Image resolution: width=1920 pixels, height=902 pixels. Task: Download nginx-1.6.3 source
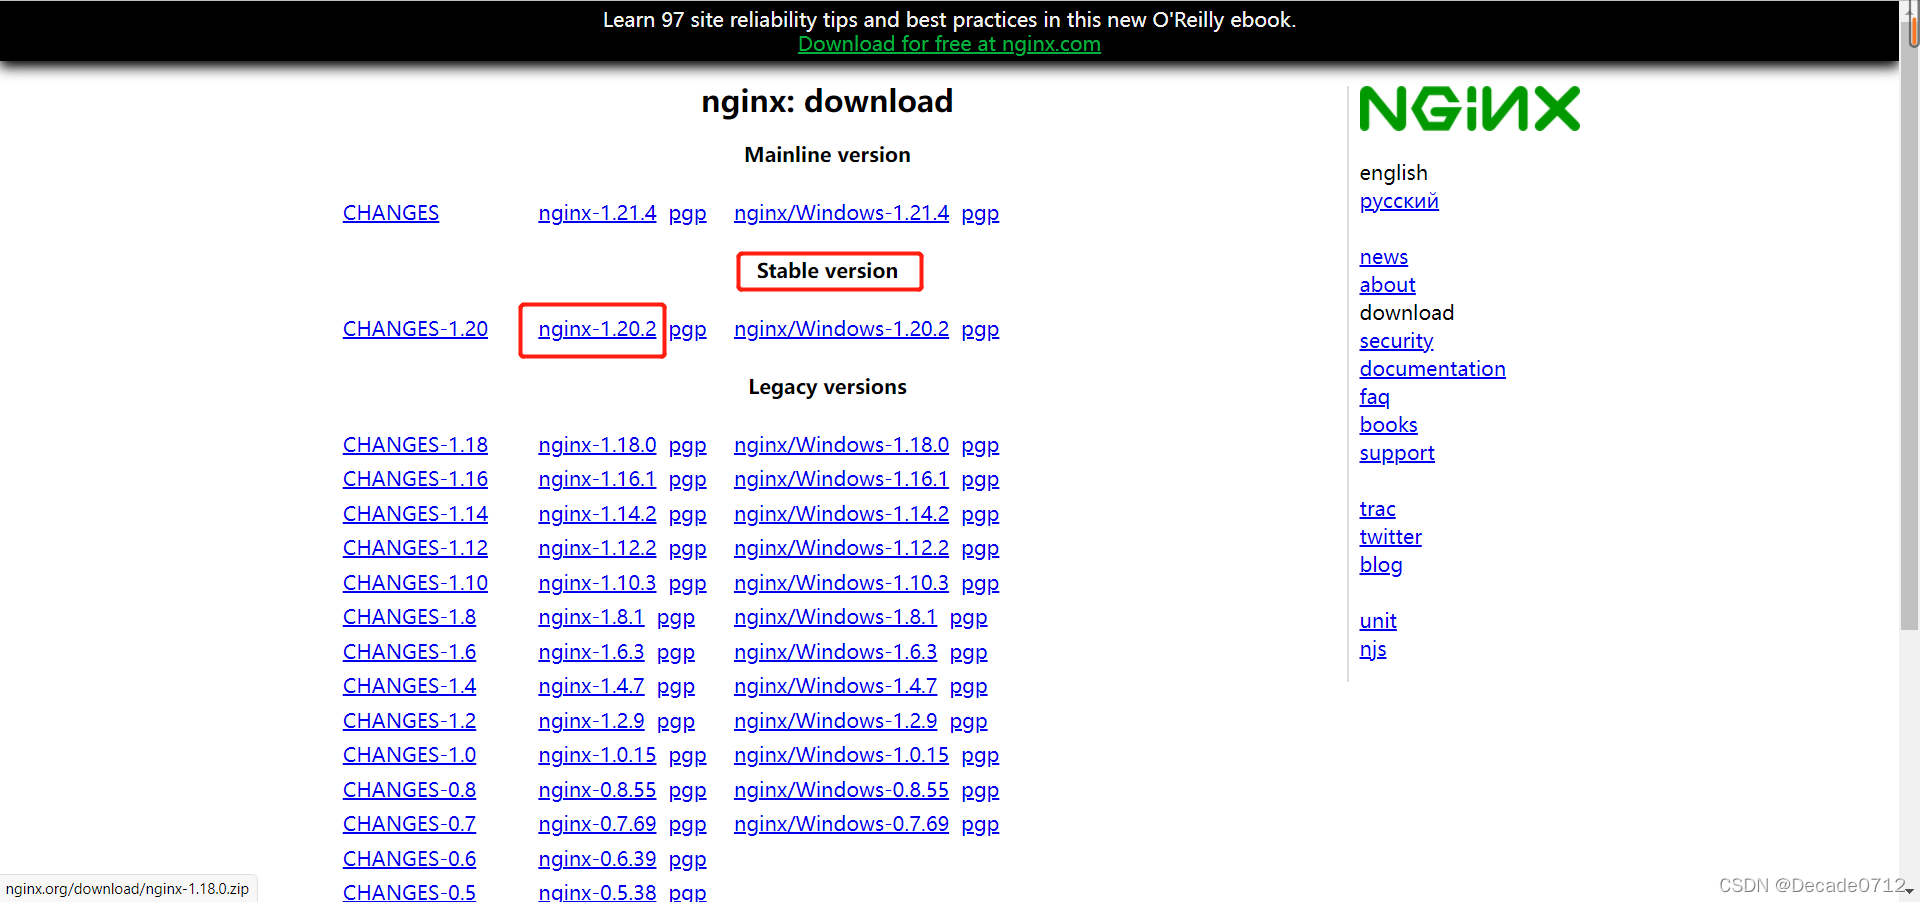tap(591, 652)
